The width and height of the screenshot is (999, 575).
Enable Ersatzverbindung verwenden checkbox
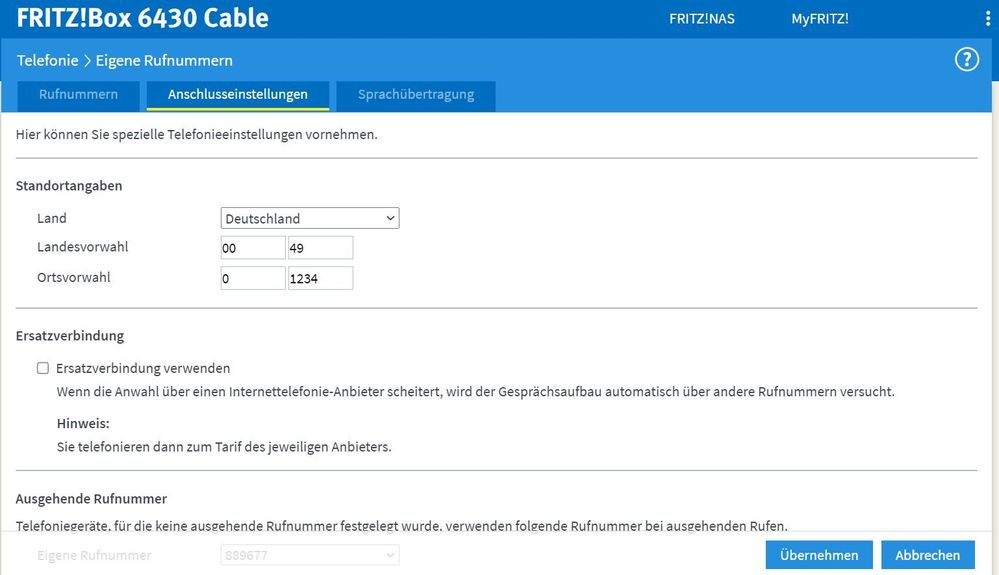tap(43, 368)
